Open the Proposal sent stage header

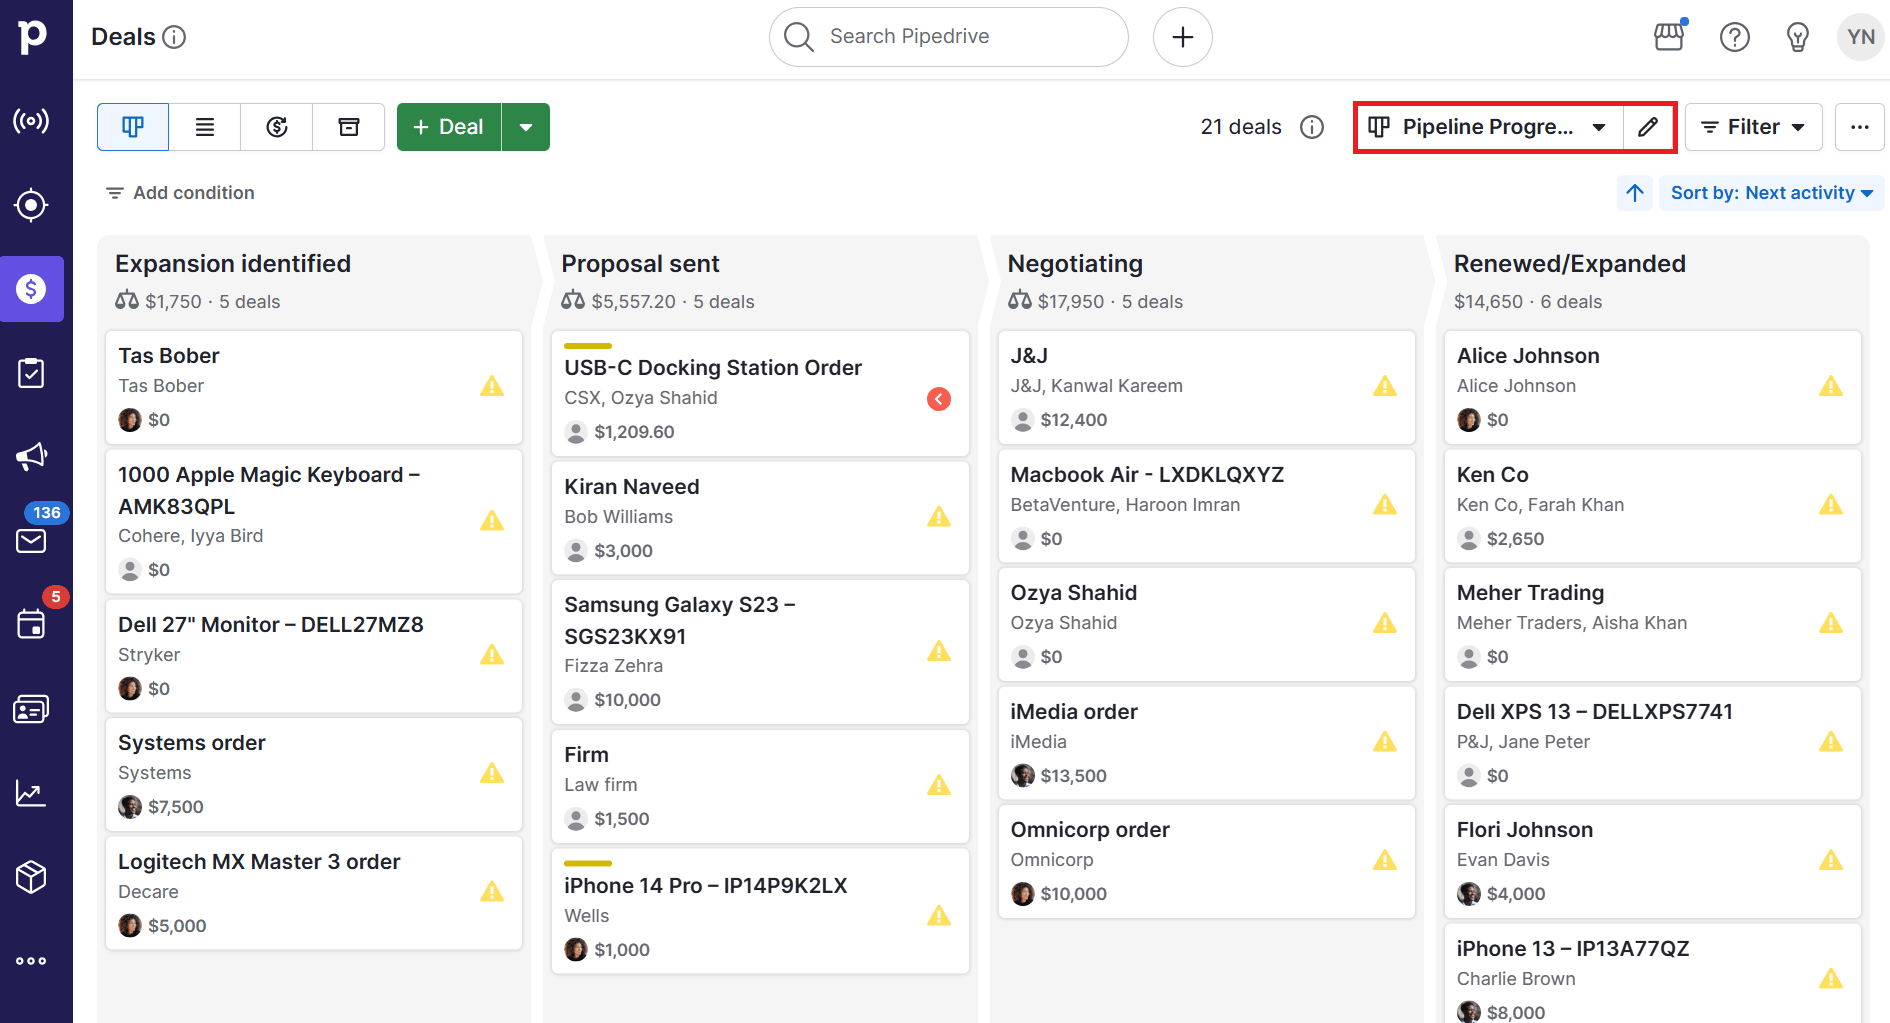point(640,264)
